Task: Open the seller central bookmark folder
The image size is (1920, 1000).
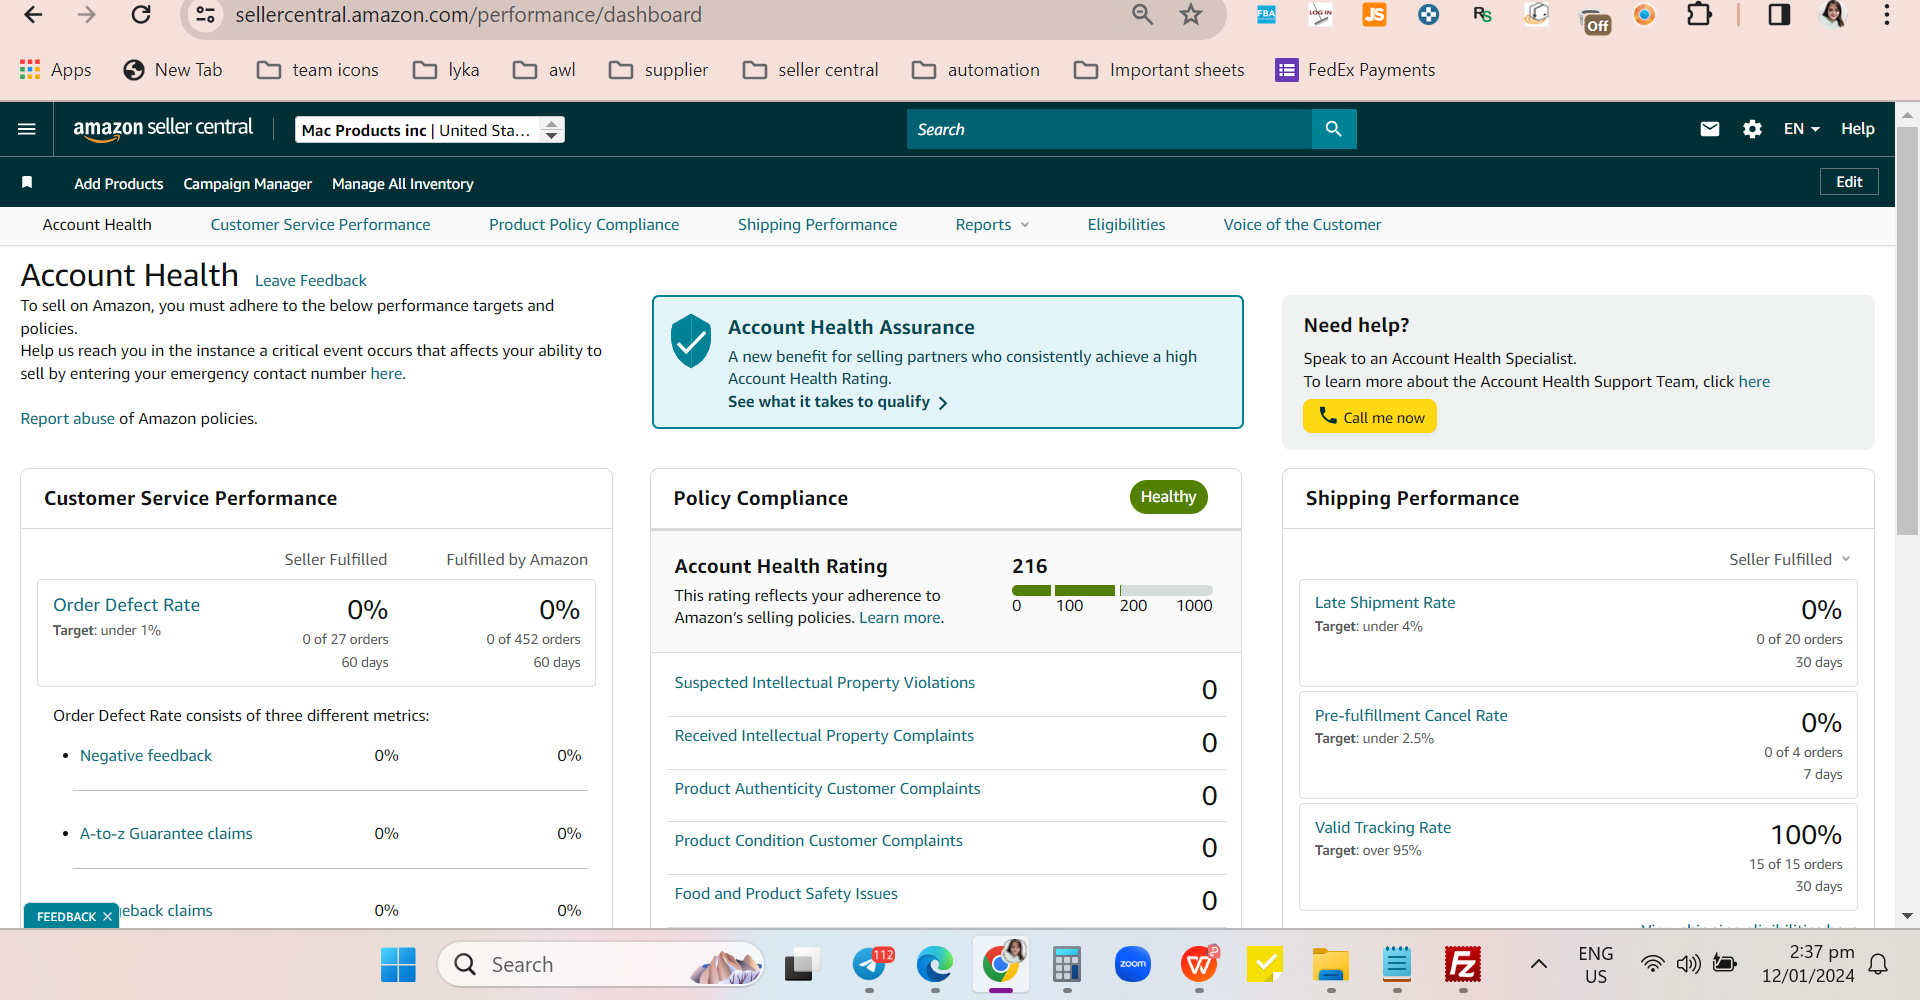Action: point(811,70)
